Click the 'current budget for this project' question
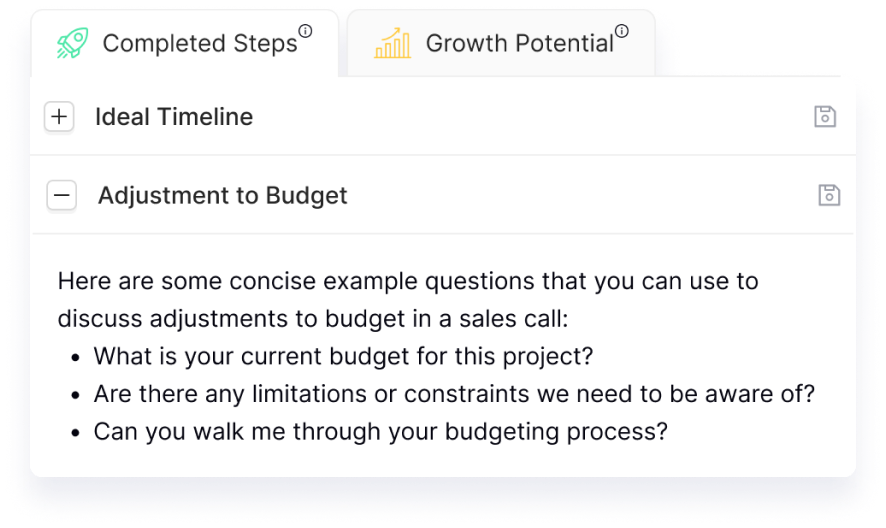The width and height of the screenshot is (886, 528). [344, 357]
